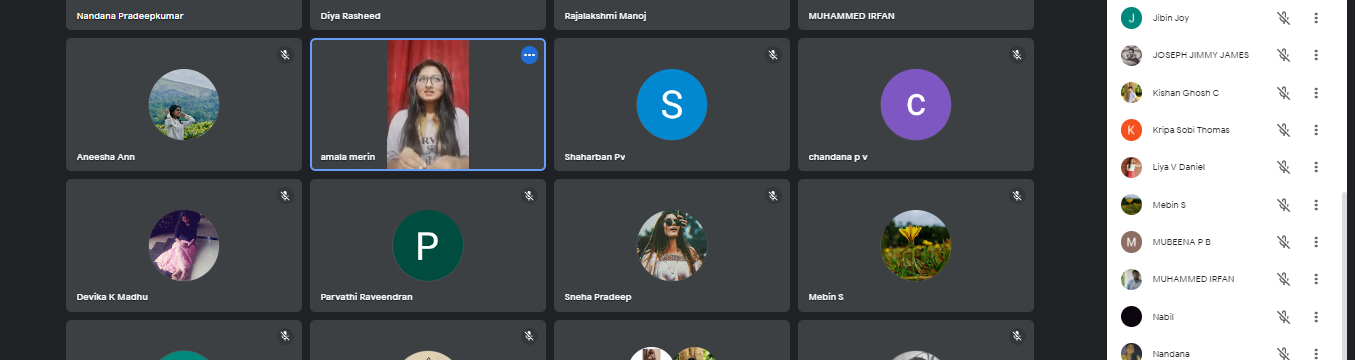Click Liya V Daniel's avatar in list
Image resolution: width=1355 pixels, height=360 pixels.
[x=1131, y=167]
